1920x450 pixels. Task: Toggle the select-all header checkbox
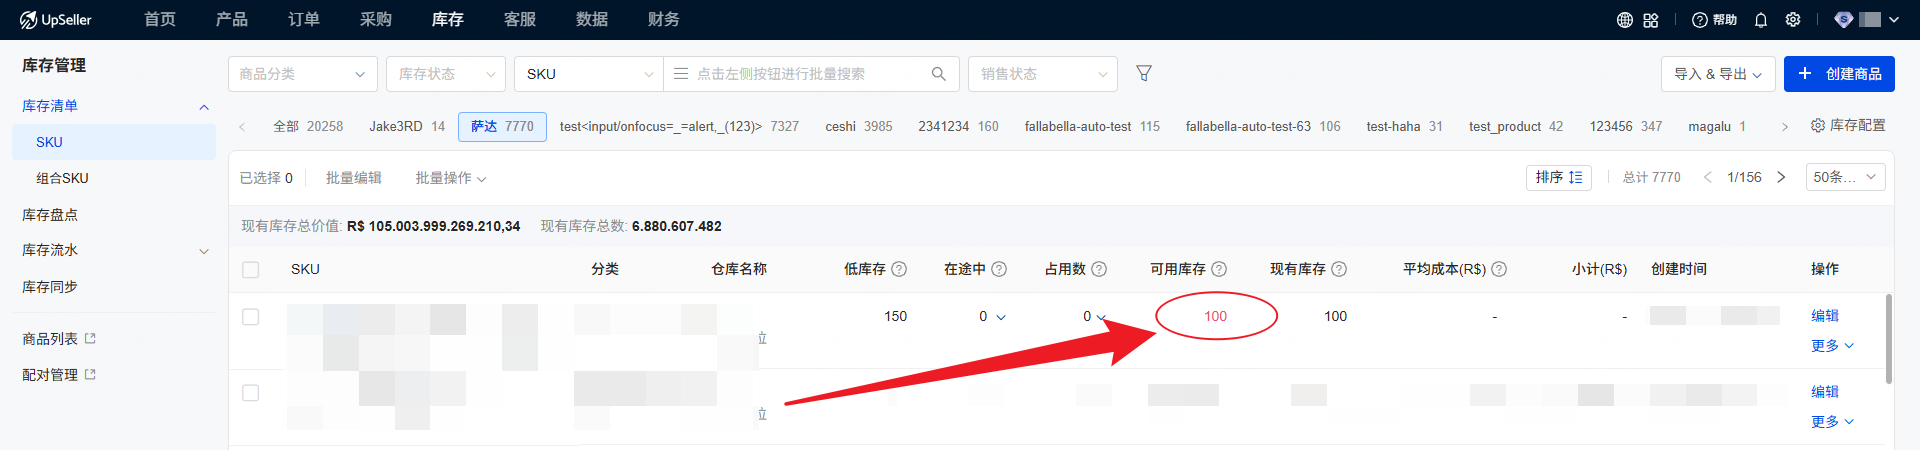tap(251, 269)
